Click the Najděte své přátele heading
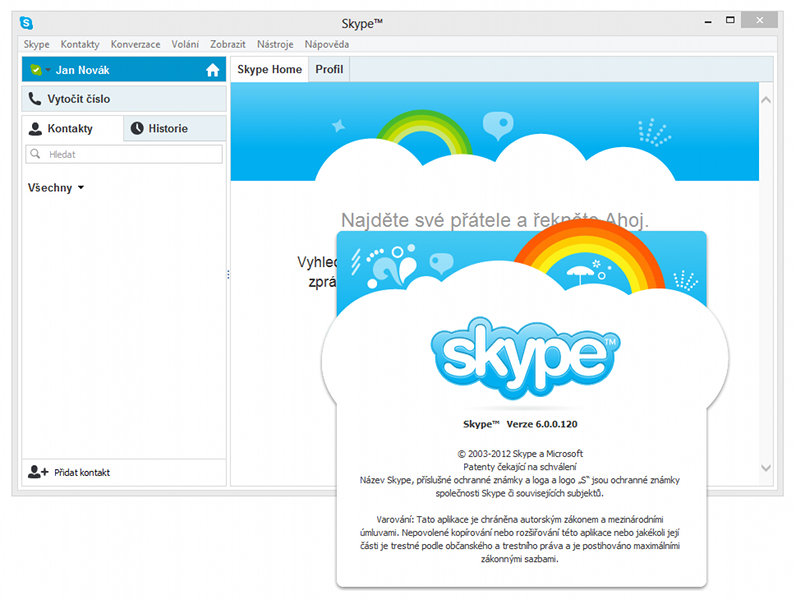The height and width of the screenshot is (600, 796). click(x=495, y=220)
